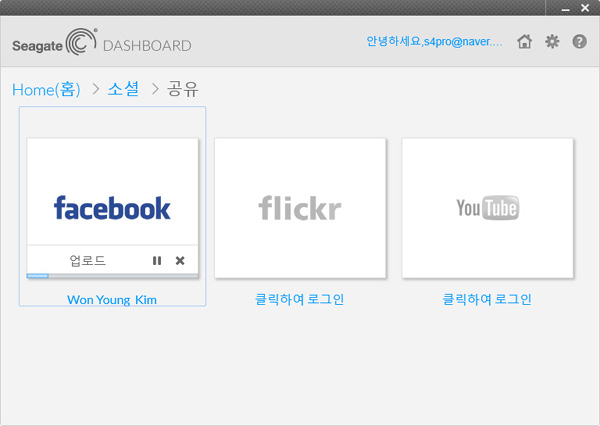Open the account greeting s4pro@naver link
This screenshot has height=426, width=600.
pos(434,42)
